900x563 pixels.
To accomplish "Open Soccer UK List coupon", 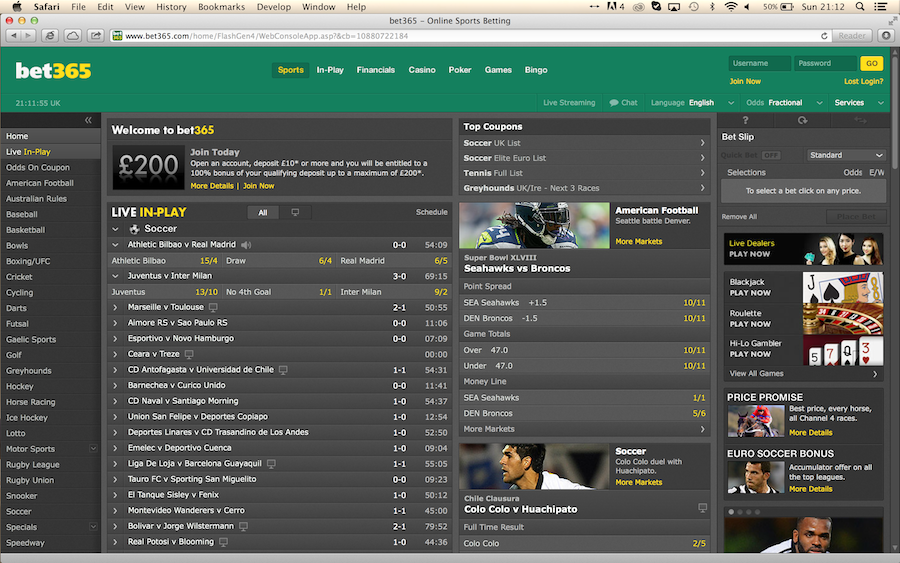I will pyautogui.click(x=584, y=143).
